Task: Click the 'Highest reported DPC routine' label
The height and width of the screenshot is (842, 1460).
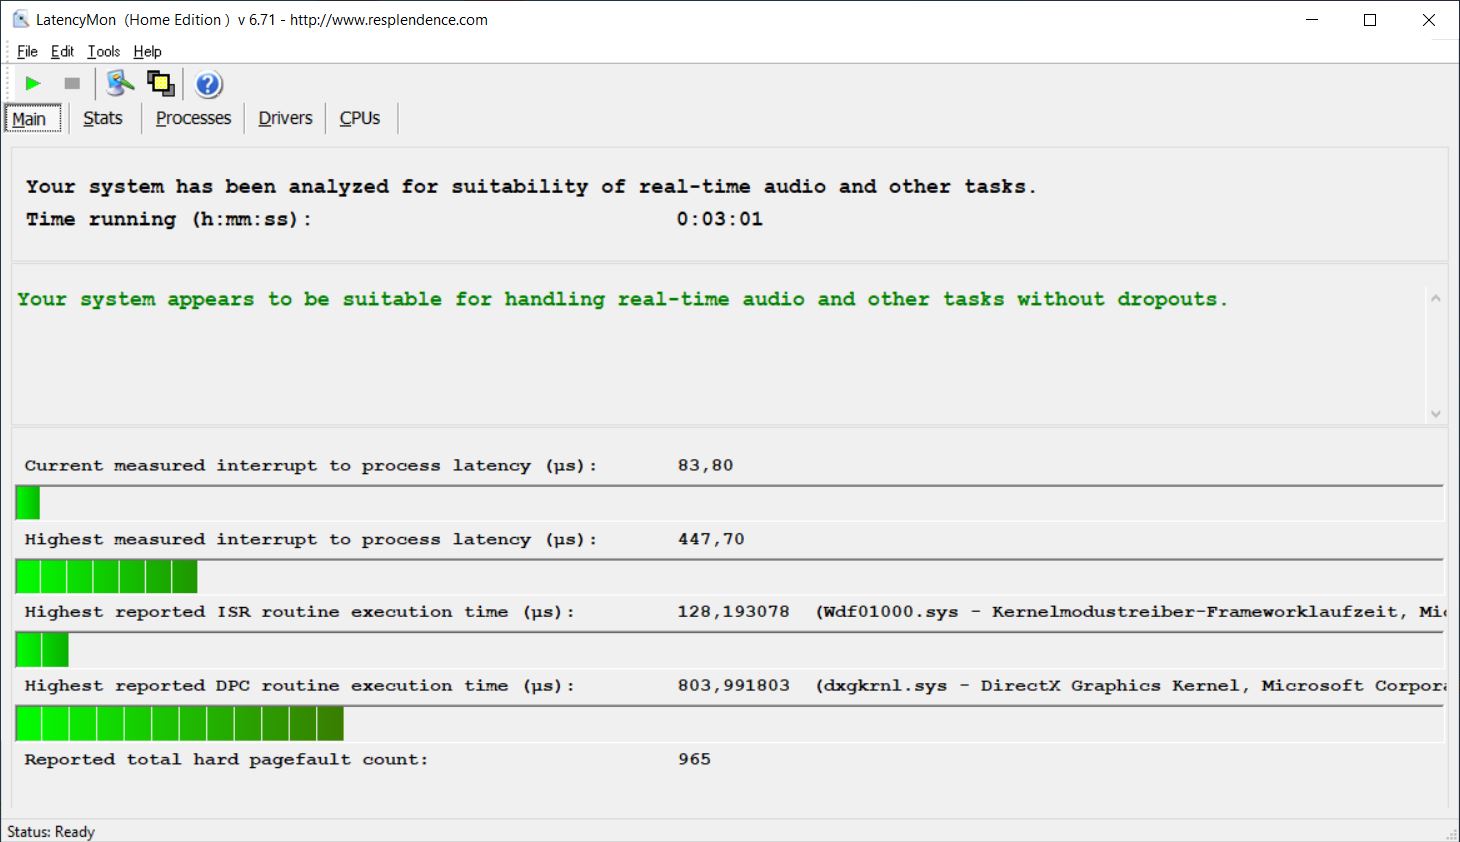Action: click(299, 686)
